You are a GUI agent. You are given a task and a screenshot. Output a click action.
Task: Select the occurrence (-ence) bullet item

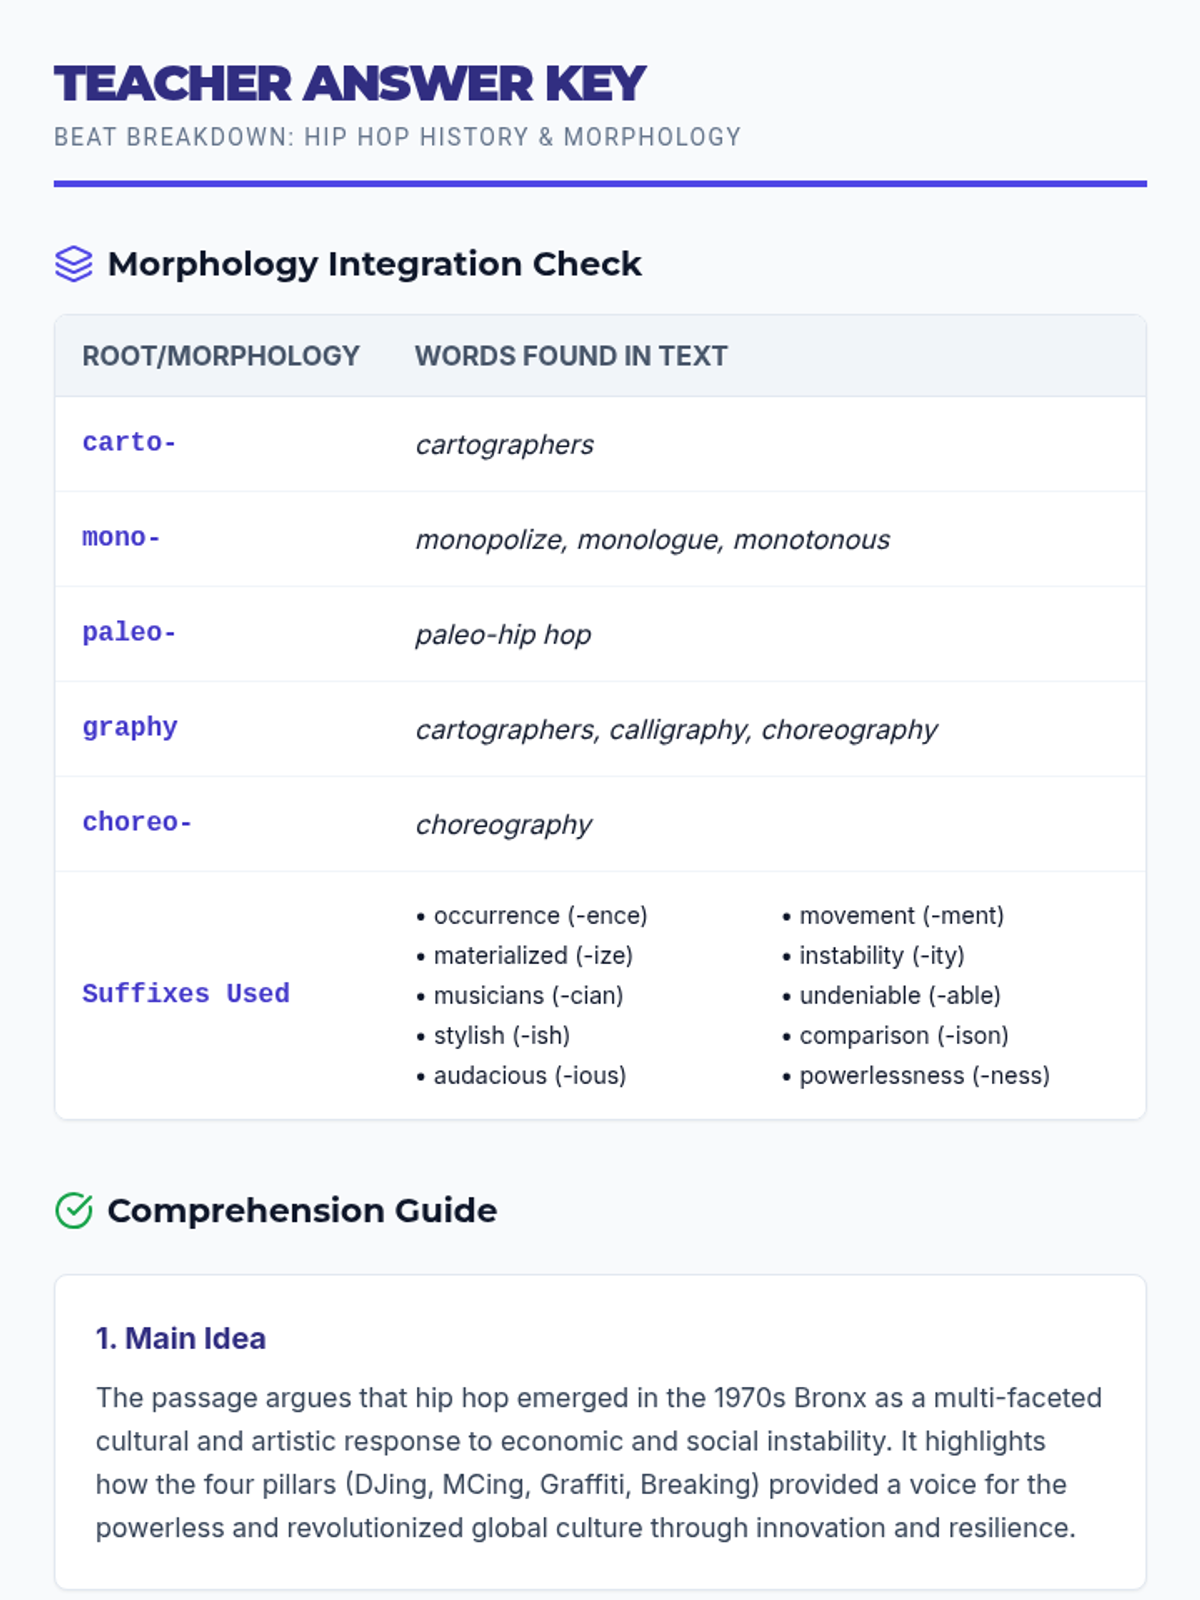(x=532, y=915)
